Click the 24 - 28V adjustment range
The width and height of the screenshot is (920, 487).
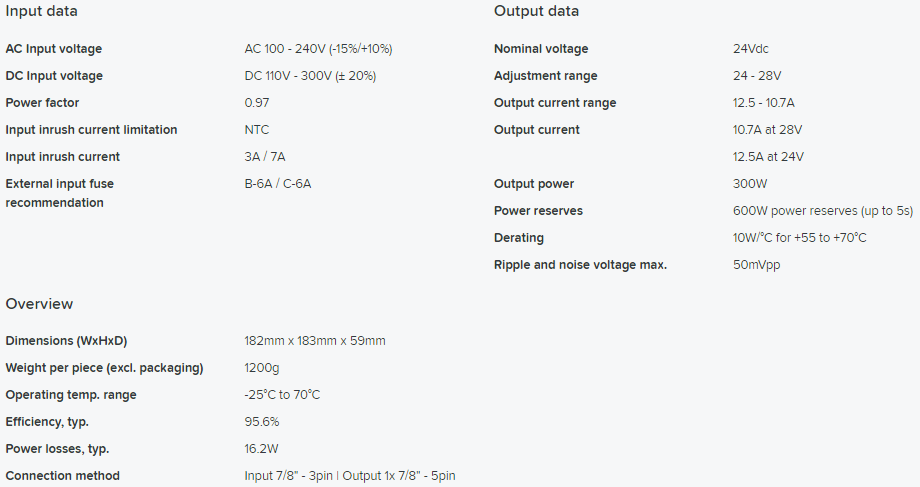757,76
